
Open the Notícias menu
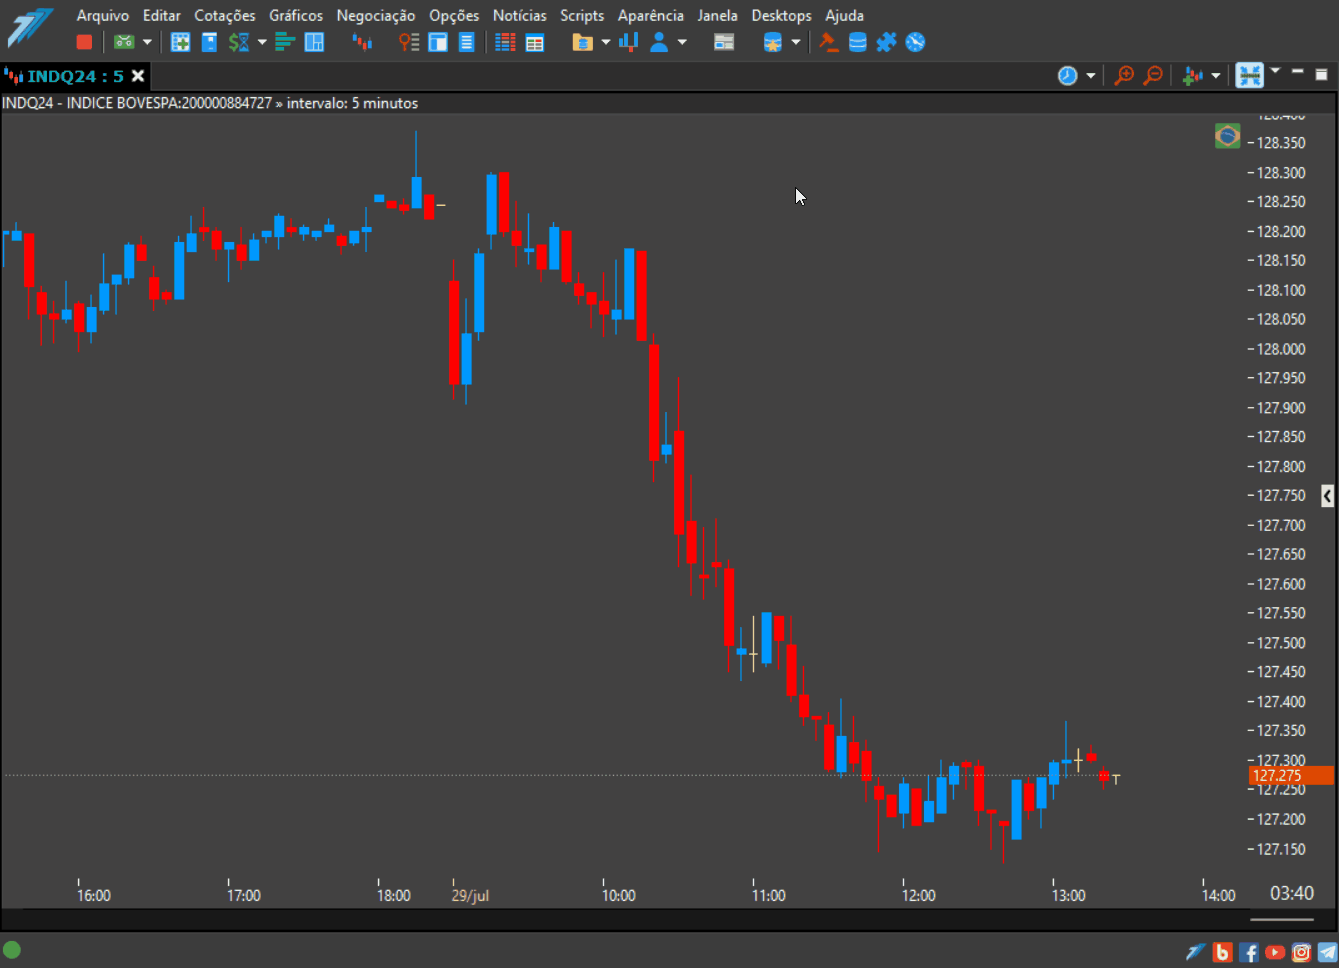pos(520,15)
